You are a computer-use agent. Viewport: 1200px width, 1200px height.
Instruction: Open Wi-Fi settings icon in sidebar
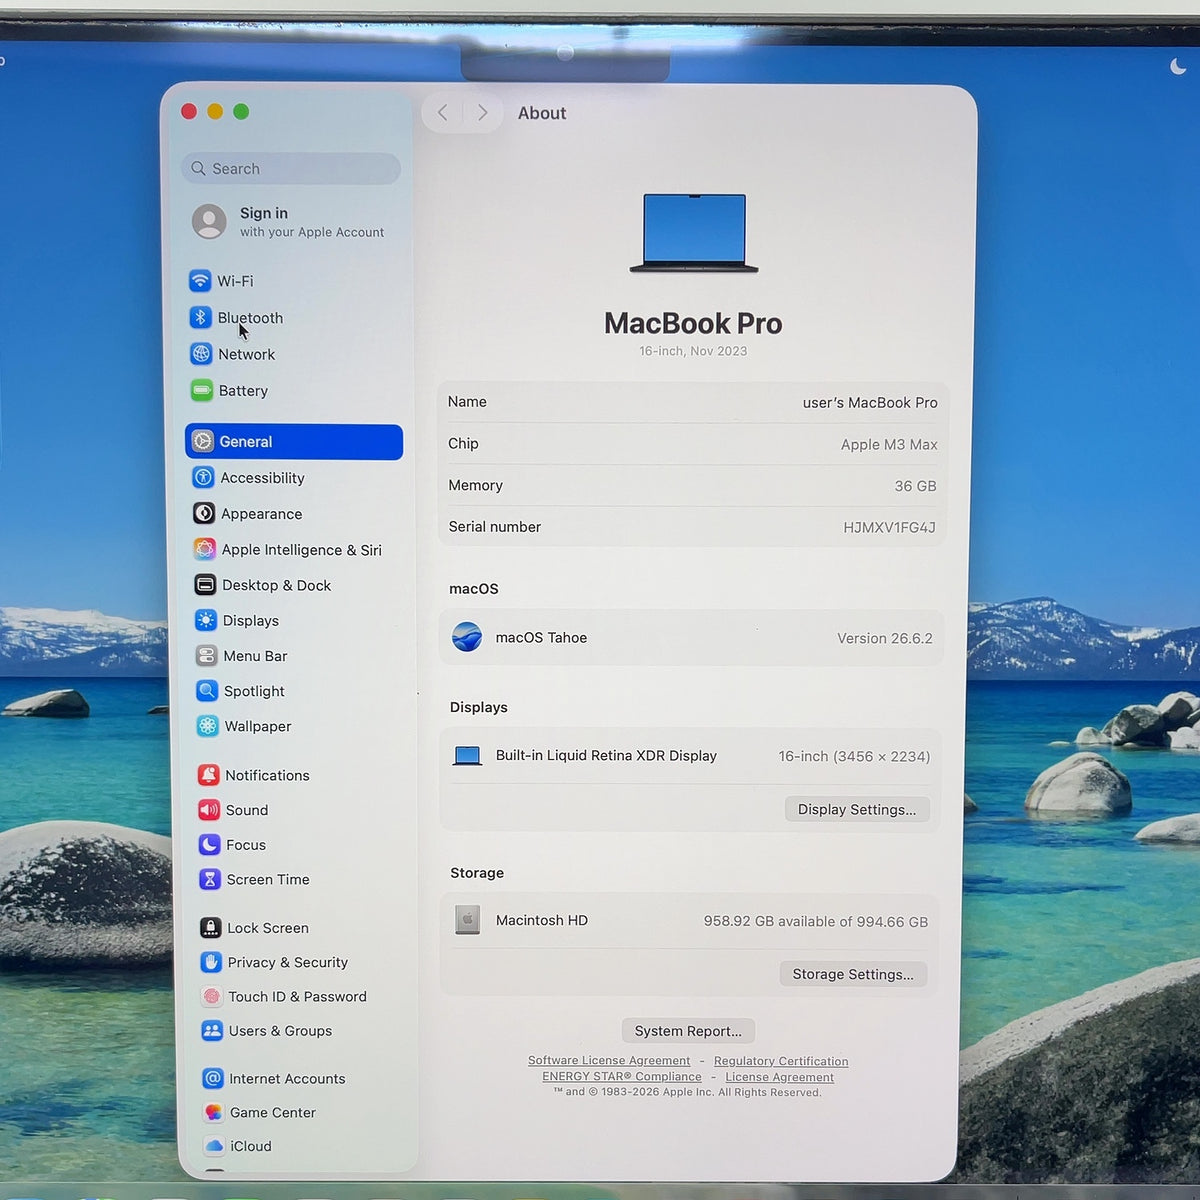tap(200, 281)
